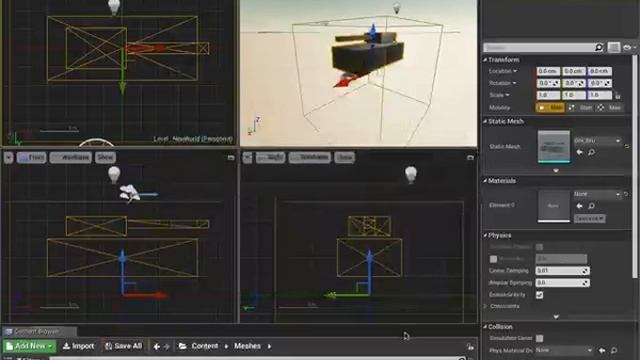
Task: Click the folder icon before Content path
Action: (182, 346)
